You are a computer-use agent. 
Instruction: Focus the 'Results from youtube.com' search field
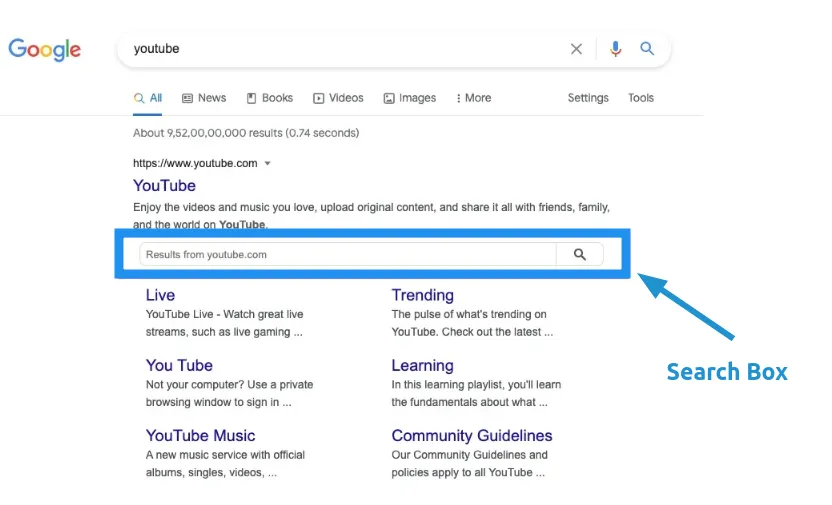348,255
